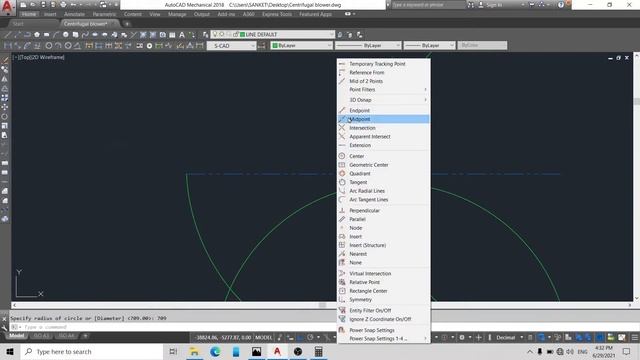This screenshot has width=640, height=360.
Task: Choose Endpoint object snap
Action: click(383, 111)
